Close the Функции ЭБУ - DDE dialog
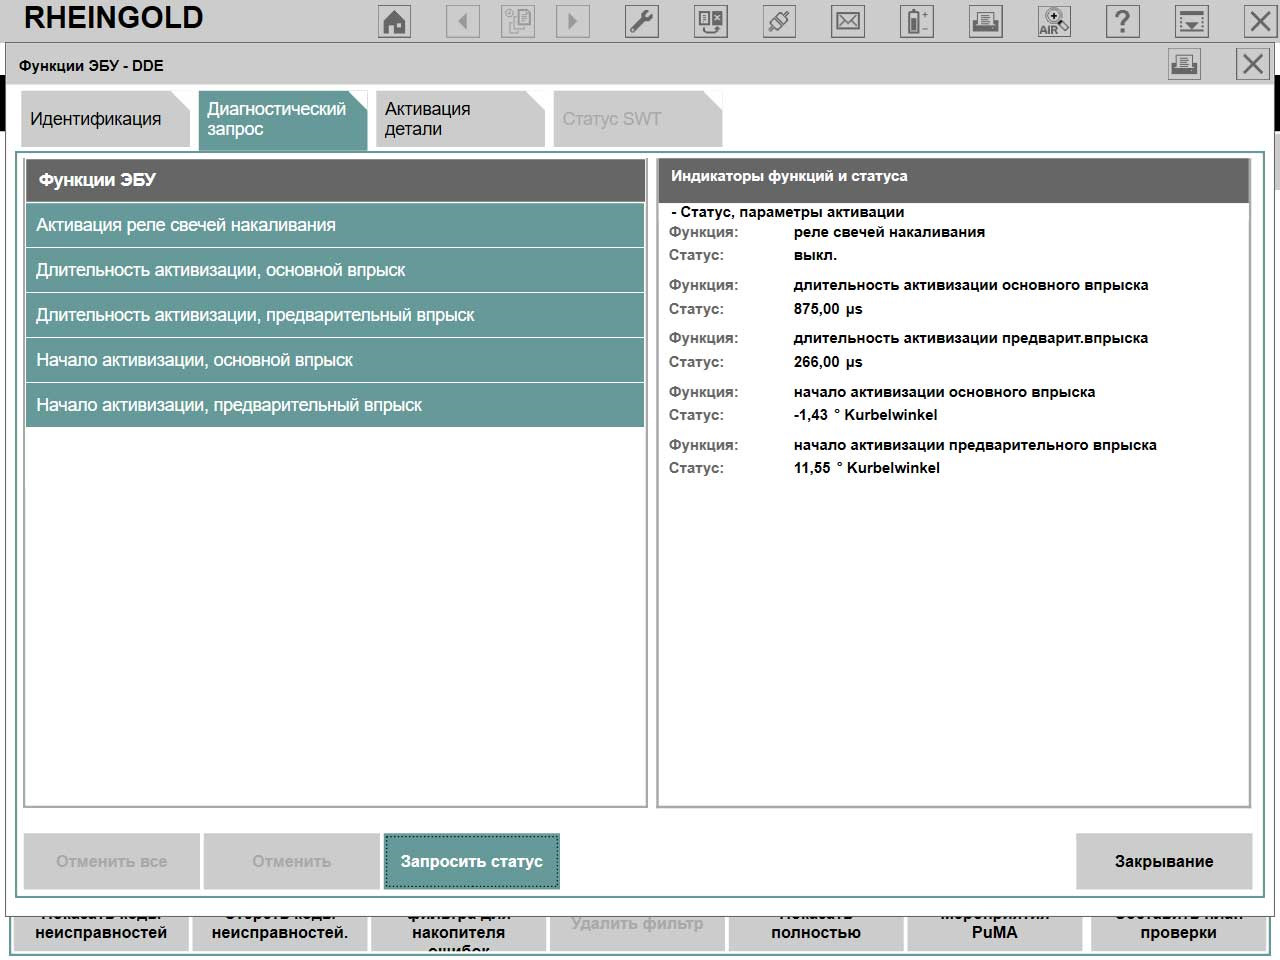Image resolution: width=1280 pixels, height=960 pixels. (1252, 65)
